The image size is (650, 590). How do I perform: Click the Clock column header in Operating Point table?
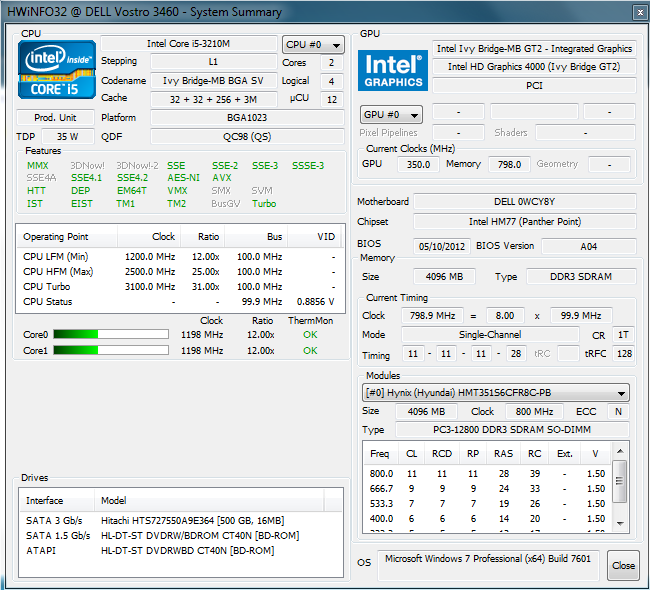point(149,237)
